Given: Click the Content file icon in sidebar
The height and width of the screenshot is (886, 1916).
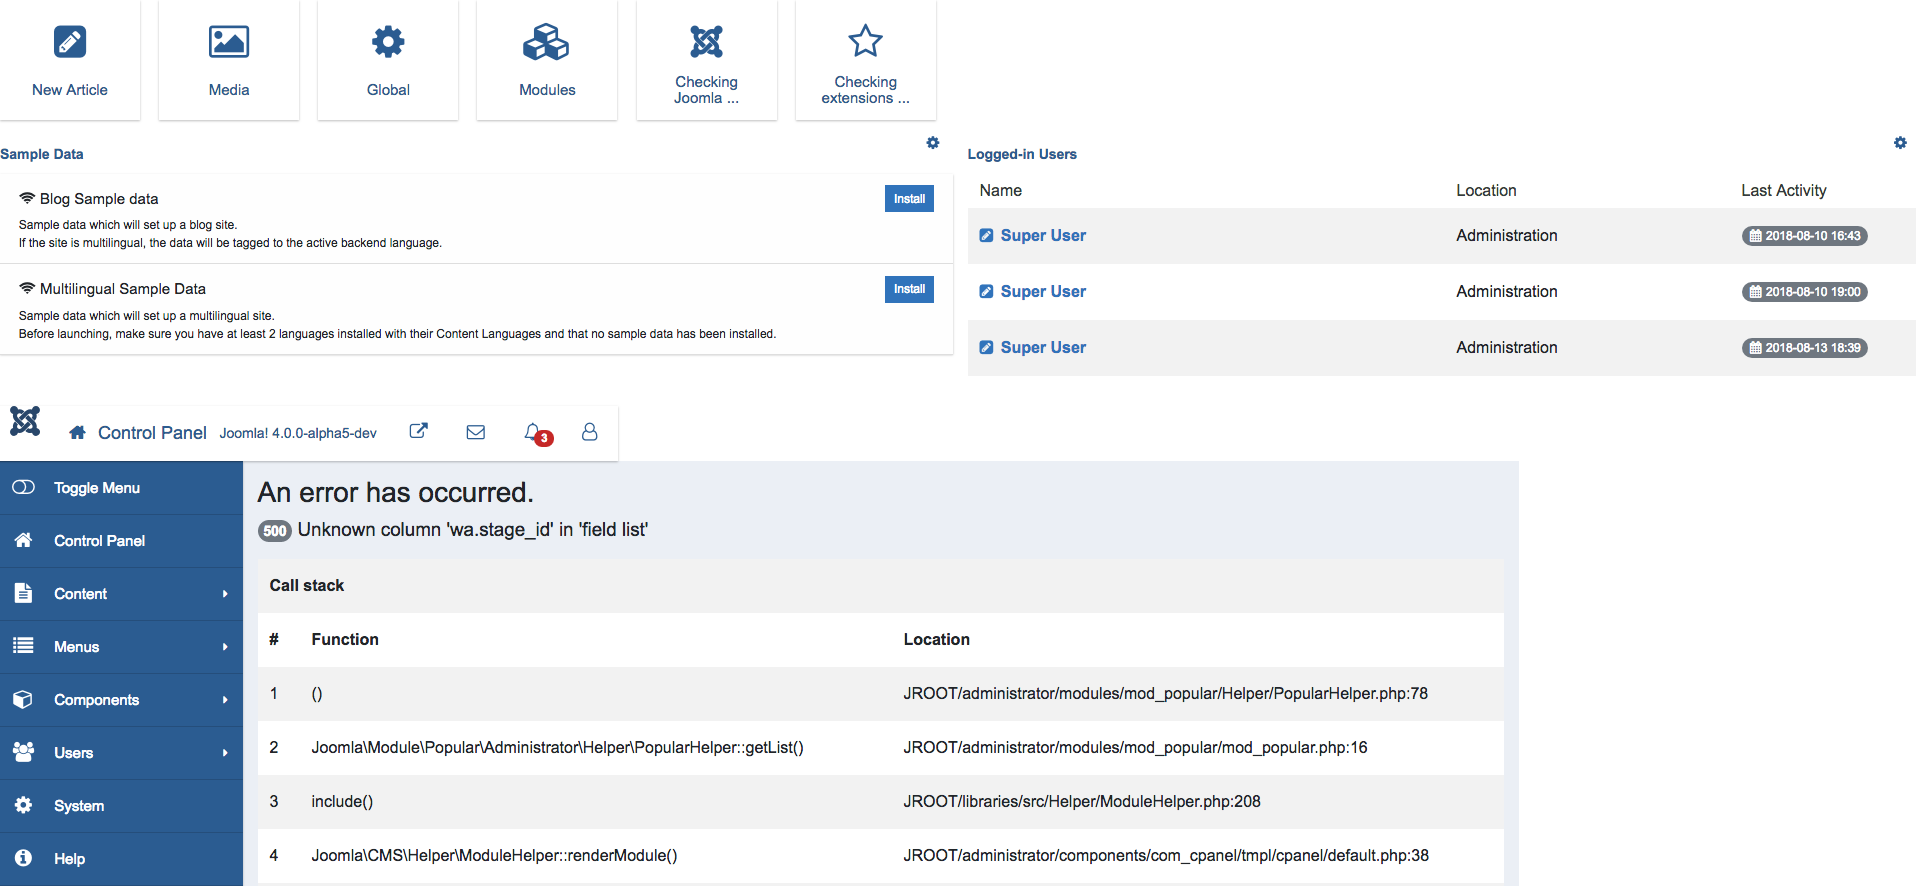Looking at the screenshot, I should (23, 593).
